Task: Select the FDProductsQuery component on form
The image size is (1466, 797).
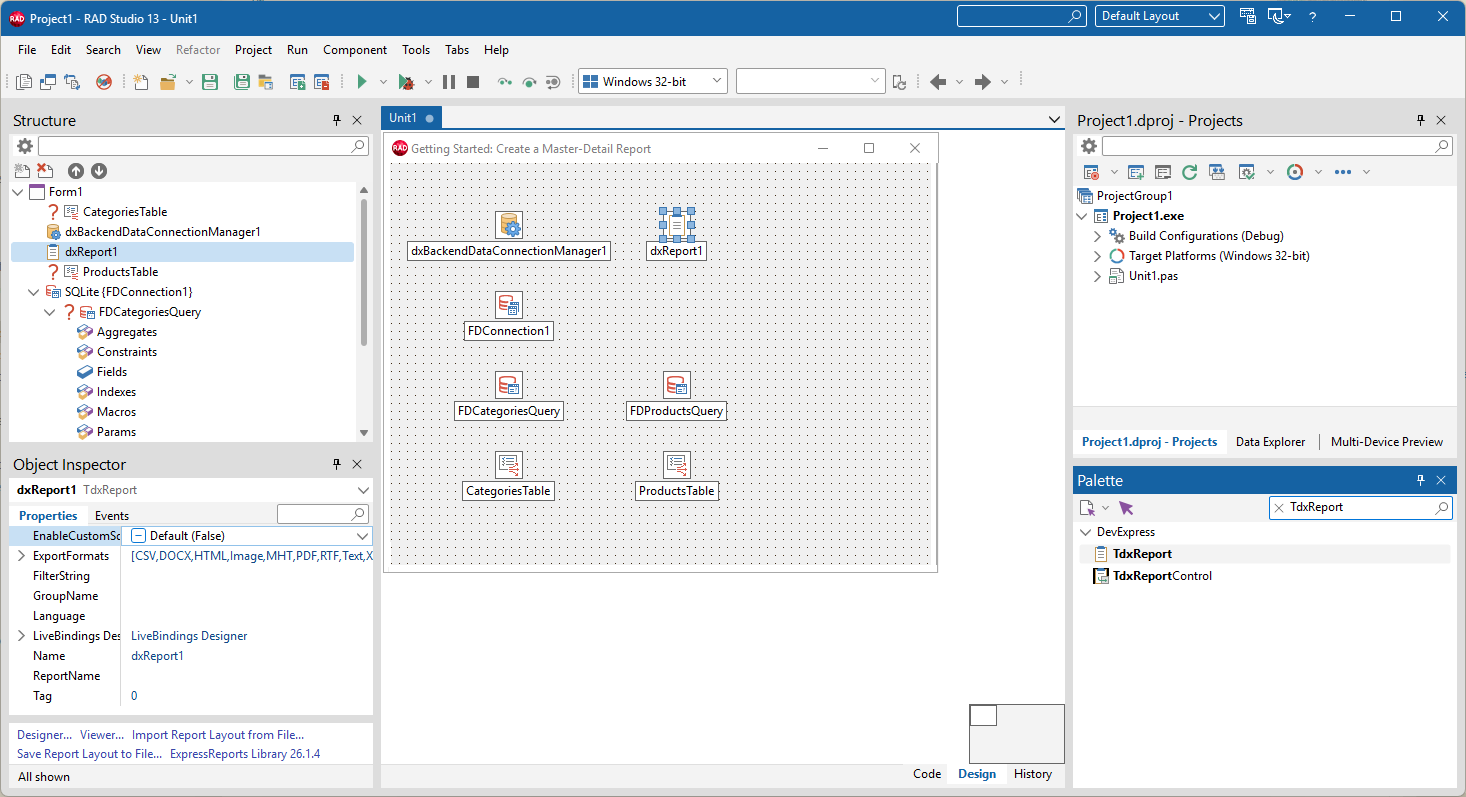Action: (x=677, y=385)
